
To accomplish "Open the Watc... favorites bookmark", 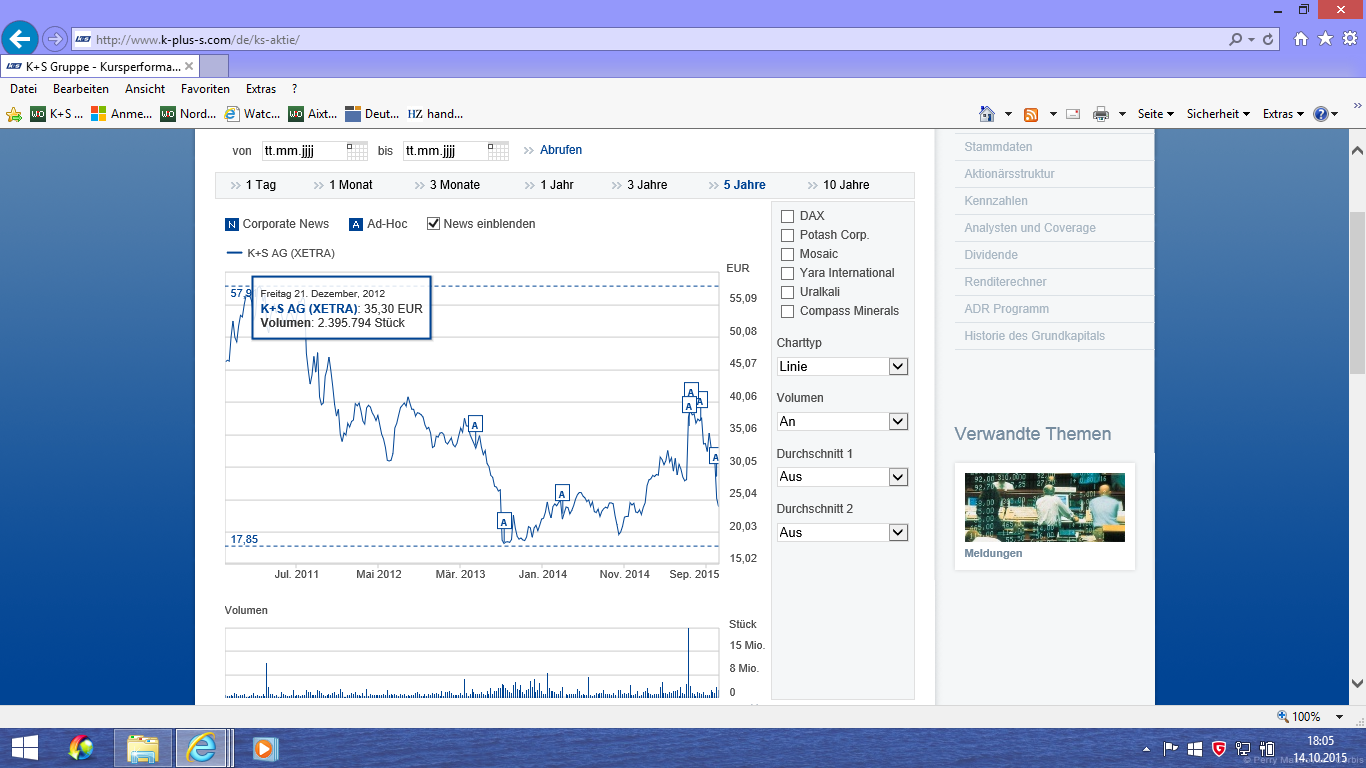I will click(253, 114).
